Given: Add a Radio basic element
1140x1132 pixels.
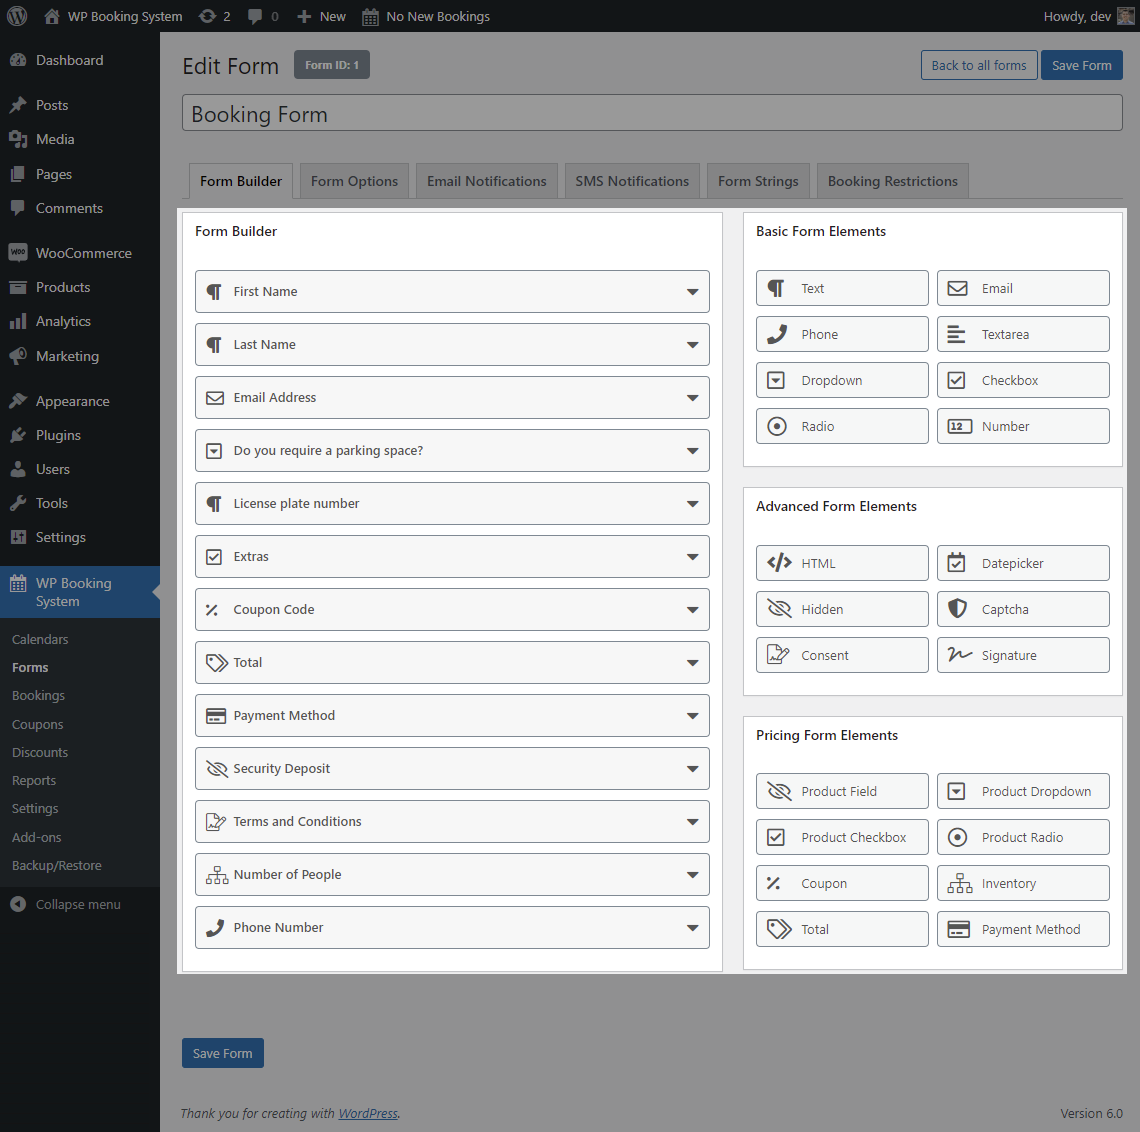Looking at the screenshot, I should 842,426.
